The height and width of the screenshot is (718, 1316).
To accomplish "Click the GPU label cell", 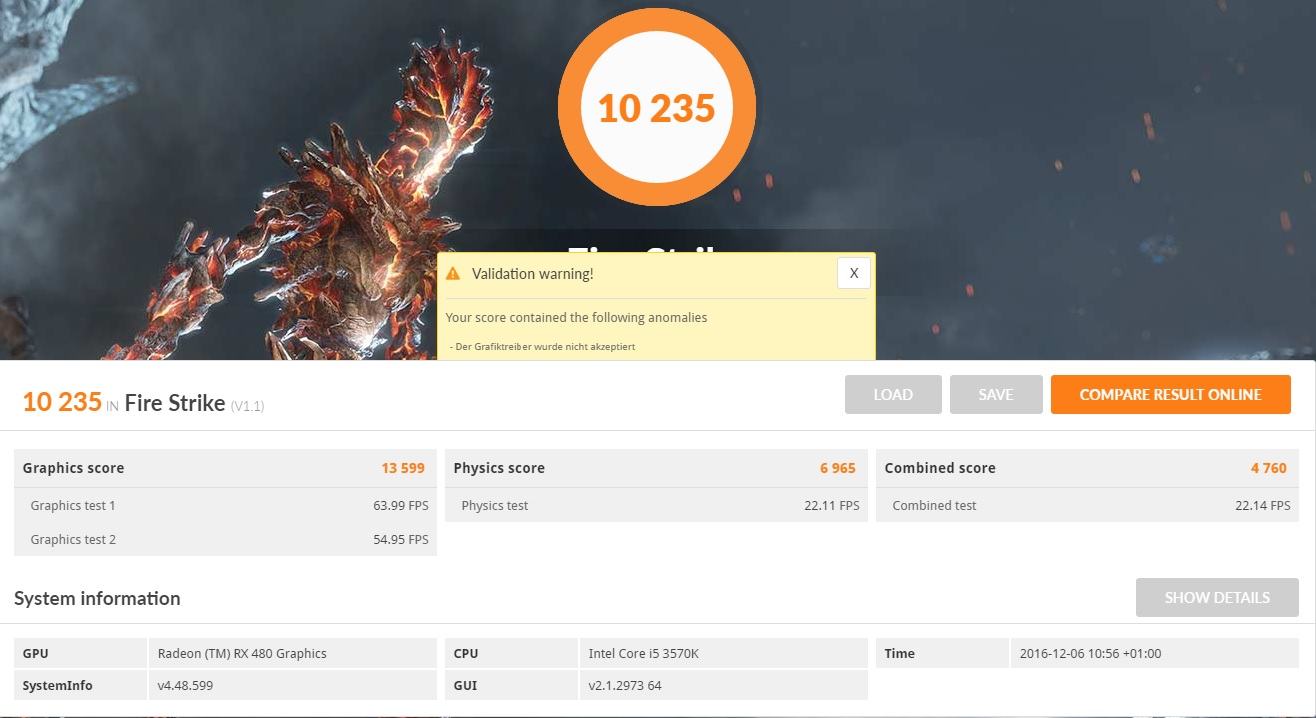I will point(81,654).
